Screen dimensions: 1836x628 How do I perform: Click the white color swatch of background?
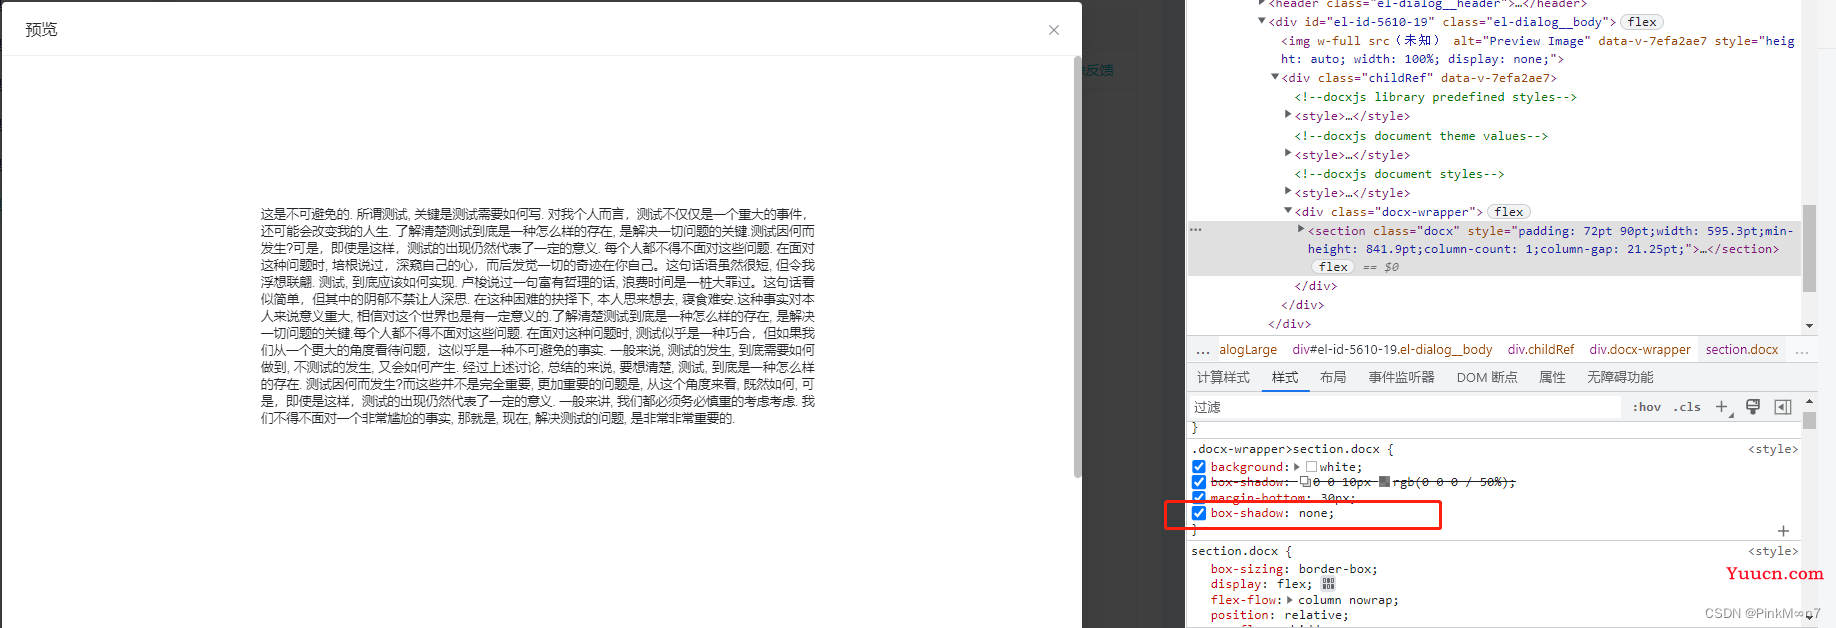(1311, 467)
